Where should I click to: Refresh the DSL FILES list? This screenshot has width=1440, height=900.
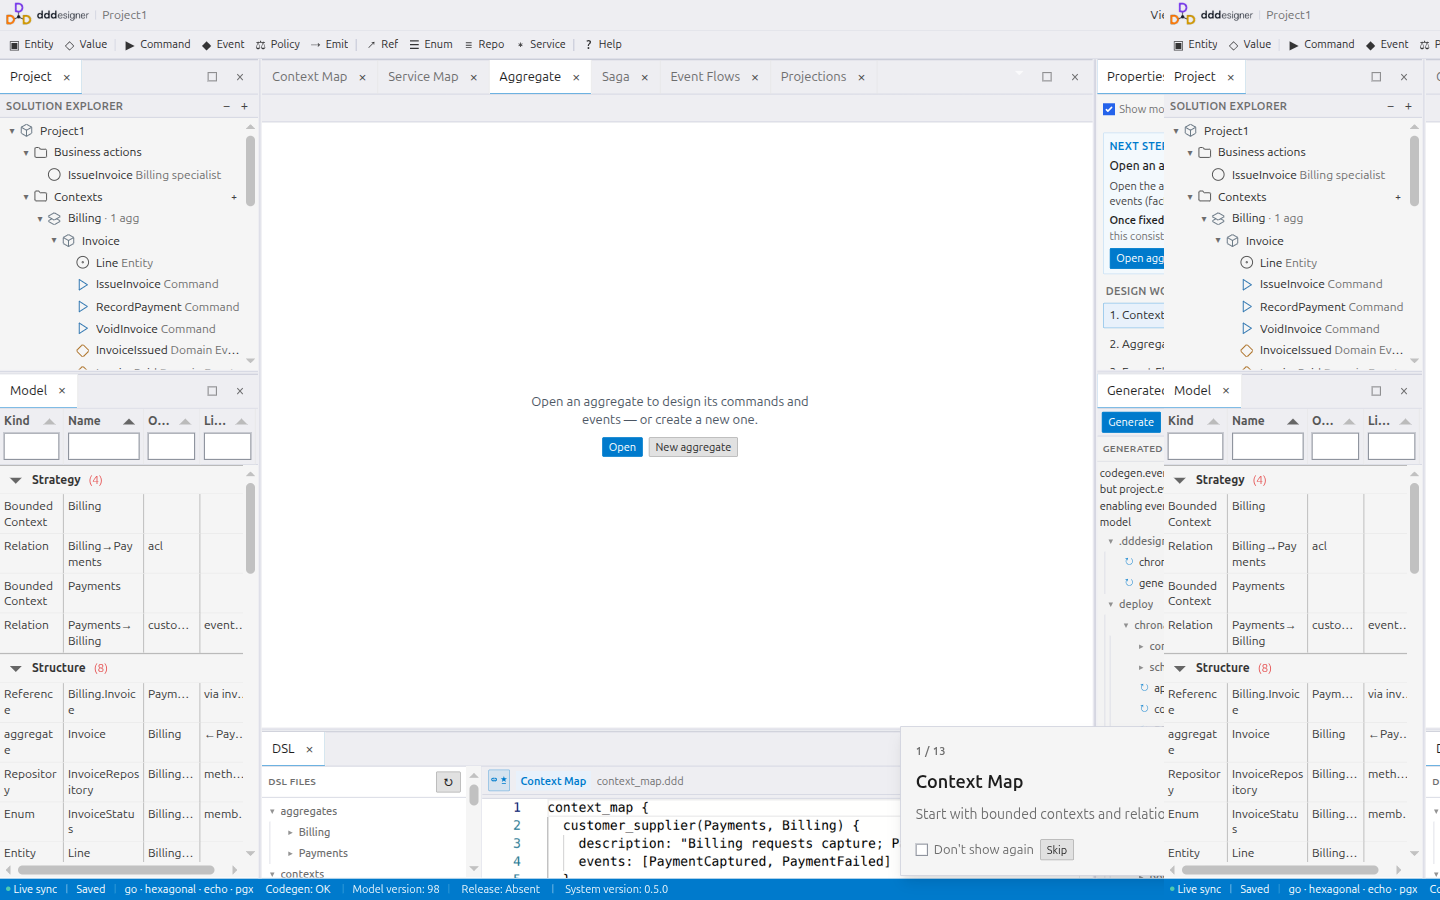click(x=448, y=782)
